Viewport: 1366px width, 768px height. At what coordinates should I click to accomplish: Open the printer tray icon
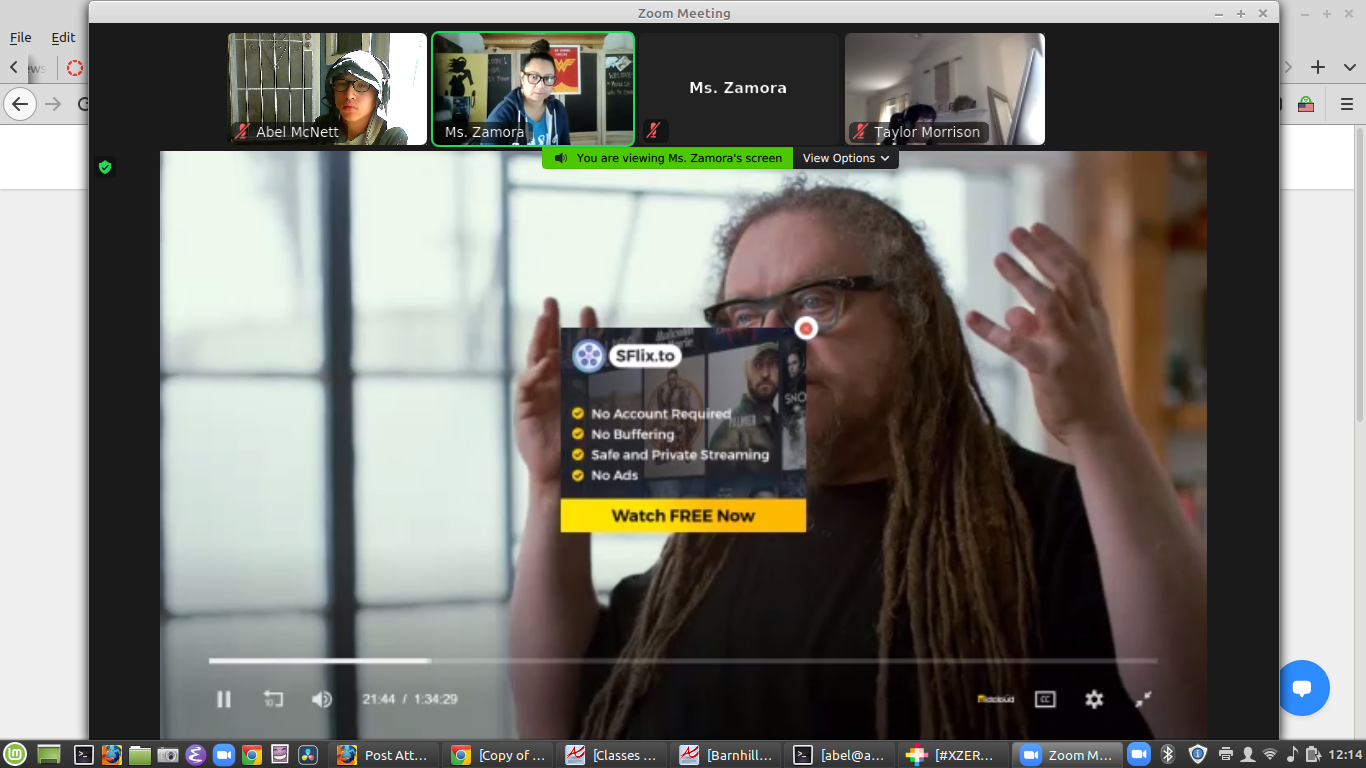(x=1226, y=755)
